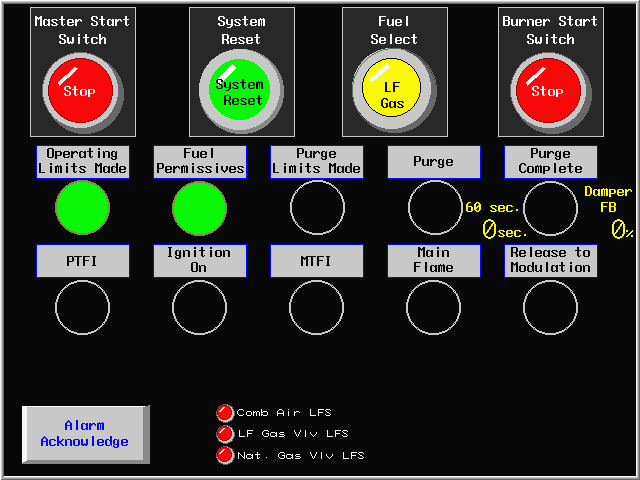
Task: Click the Purge label box
Action: 434,162
